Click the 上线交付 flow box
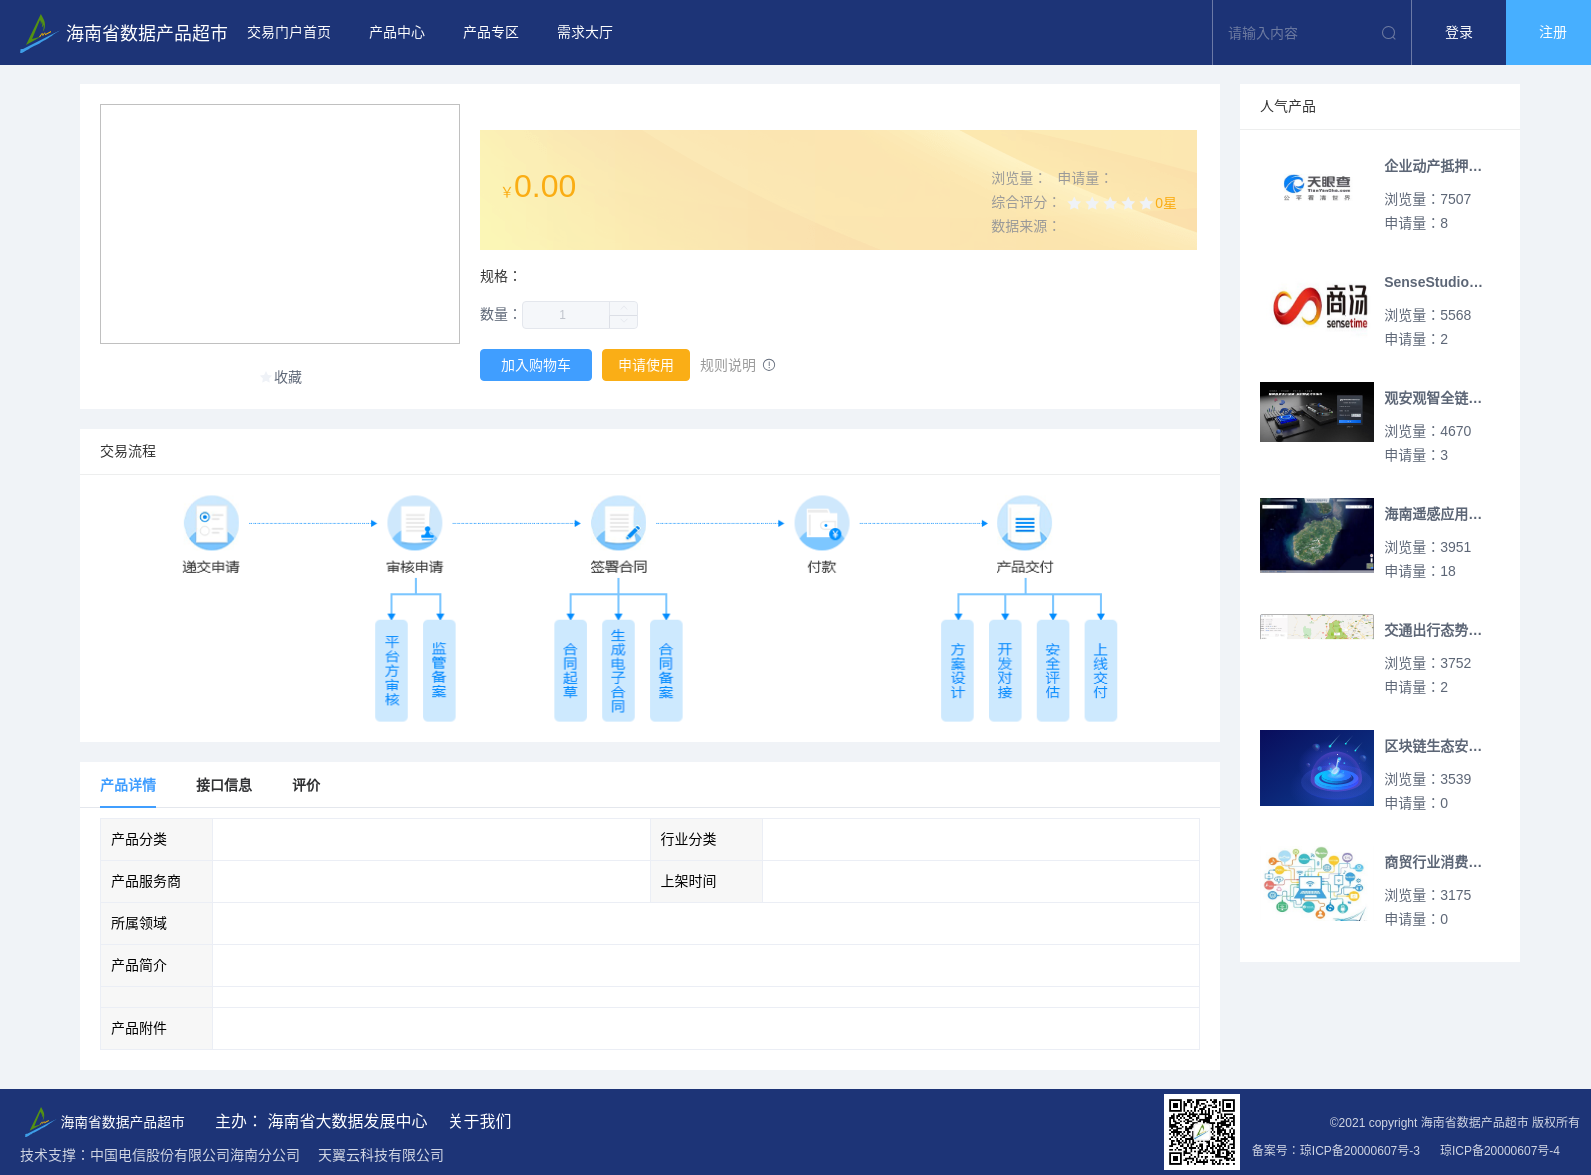This screenshot has width=1591, height=1175. pos(1101,670)
